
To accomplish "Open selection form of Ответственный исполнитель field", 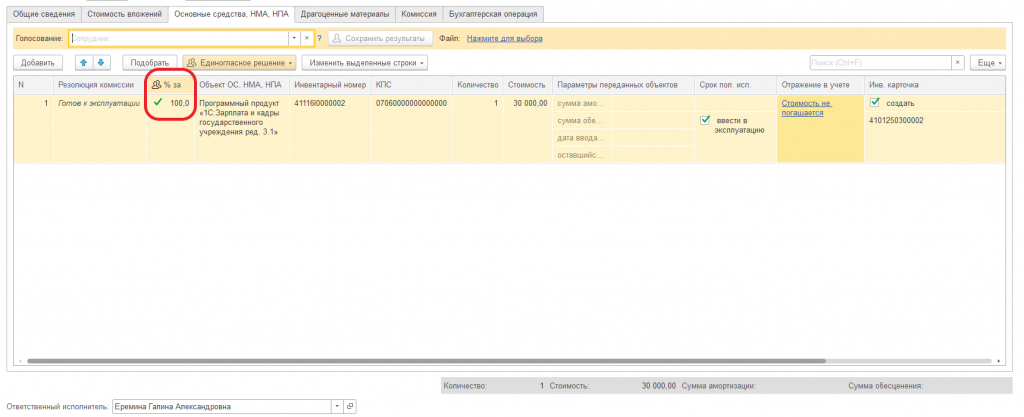I will tap(349, 407).
